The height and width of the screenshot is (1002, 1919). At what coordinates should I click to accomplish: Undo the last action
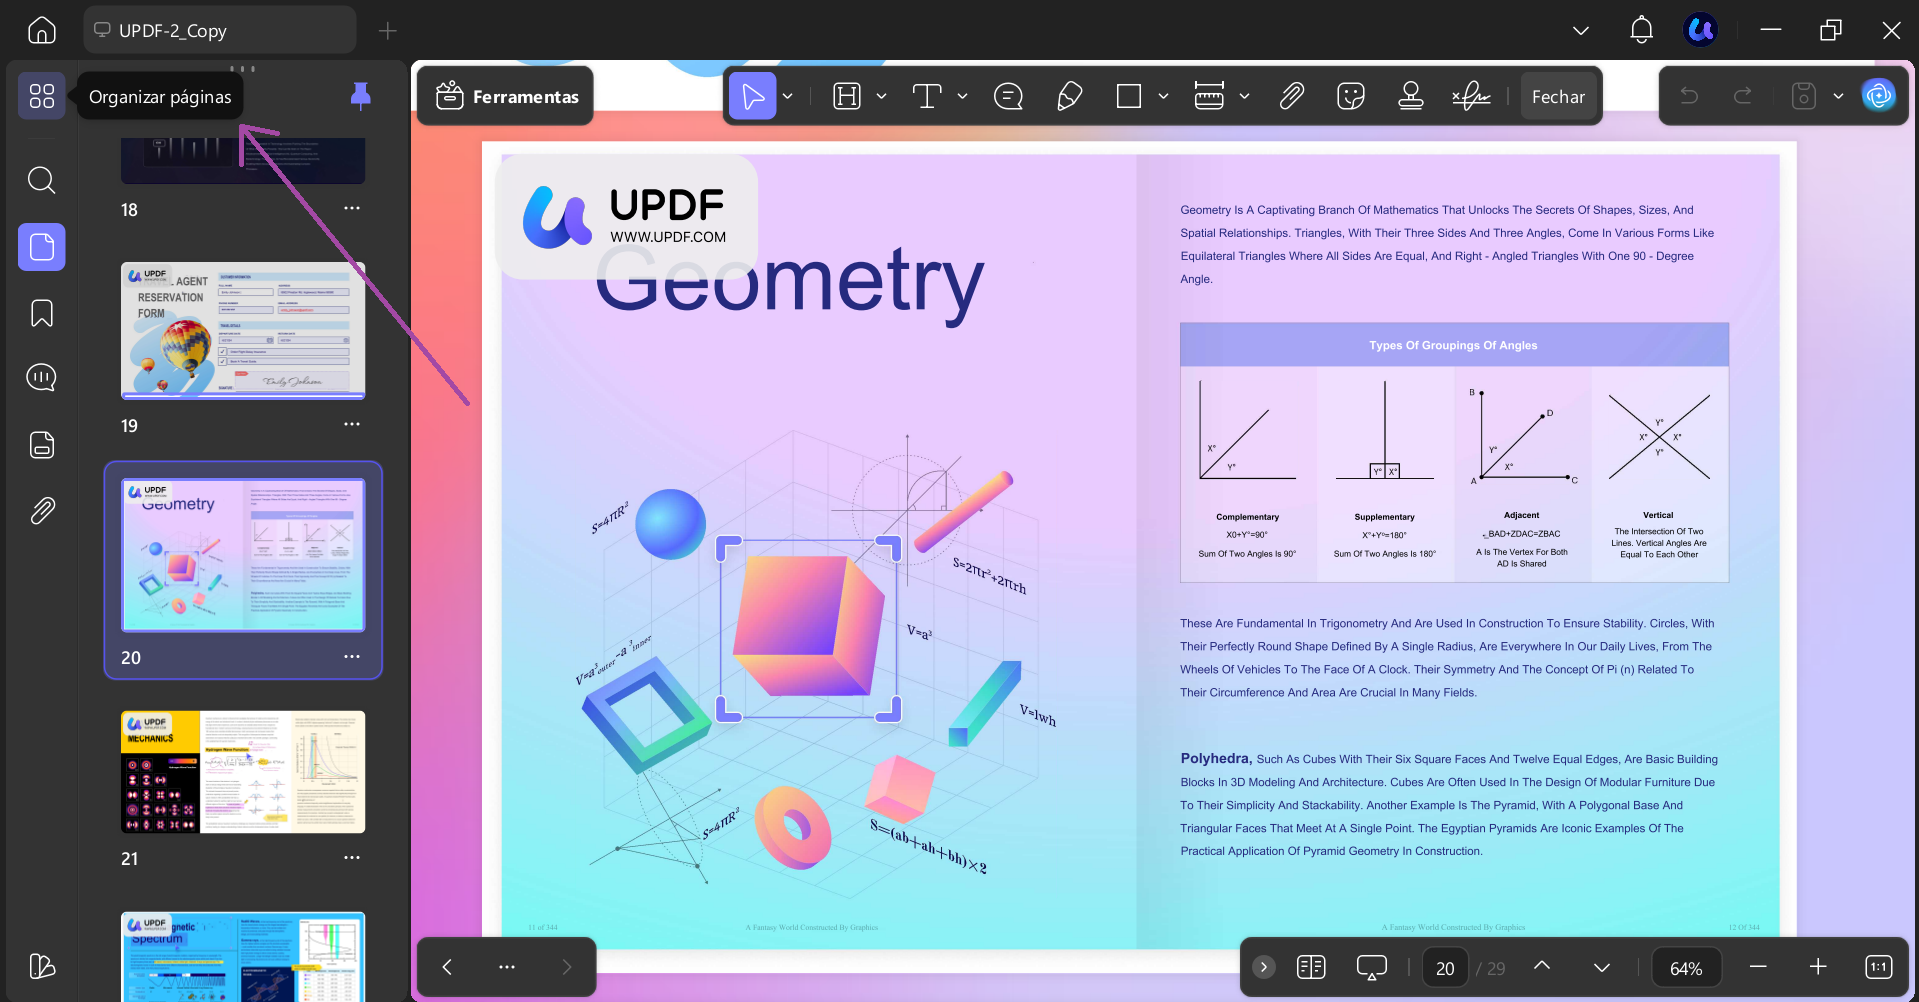pyautogui.click(x=1689, y=96)
